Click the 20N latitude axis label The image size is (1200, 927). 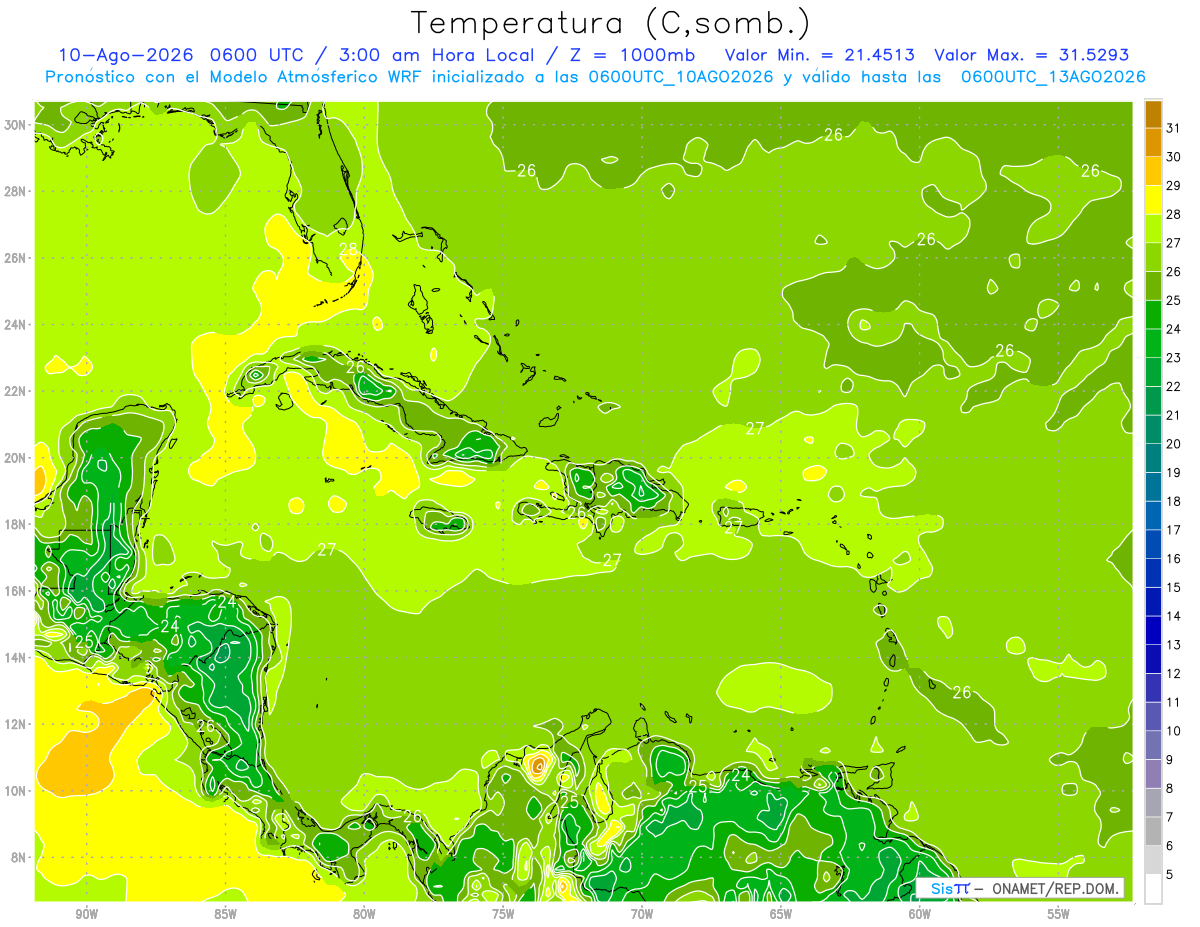(17, 457)
